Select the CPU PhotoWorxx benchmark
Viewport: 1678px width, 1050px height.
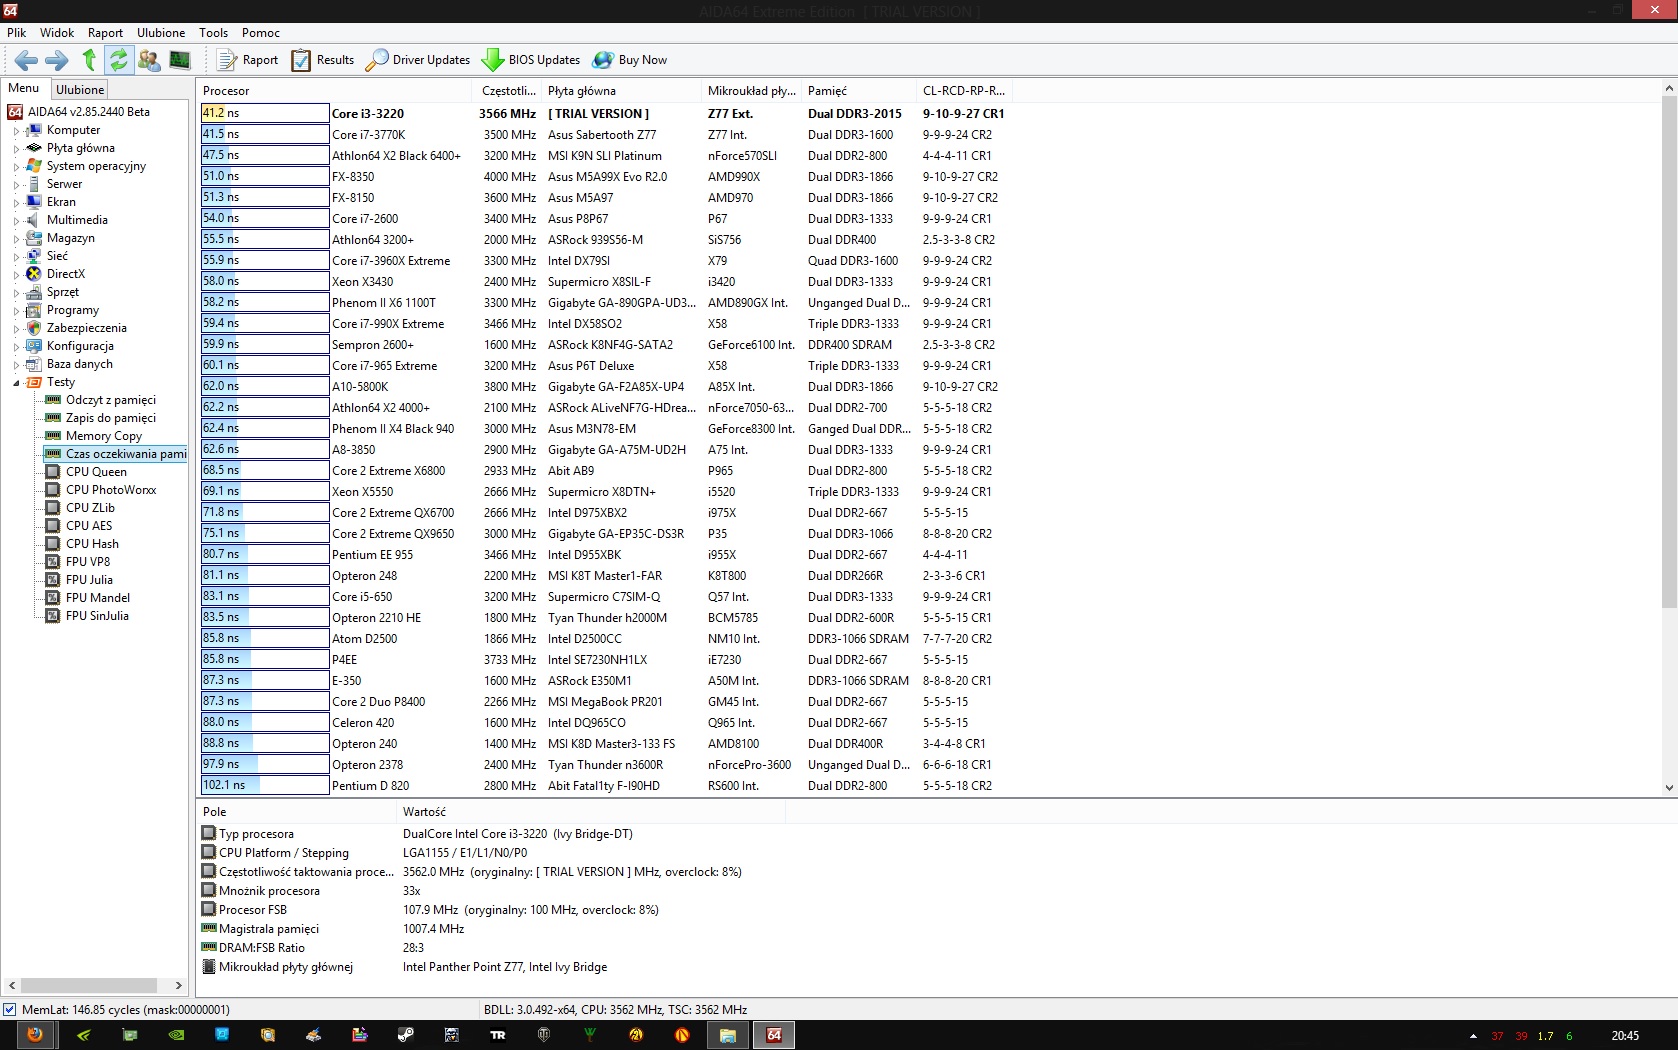coord(111,490)
